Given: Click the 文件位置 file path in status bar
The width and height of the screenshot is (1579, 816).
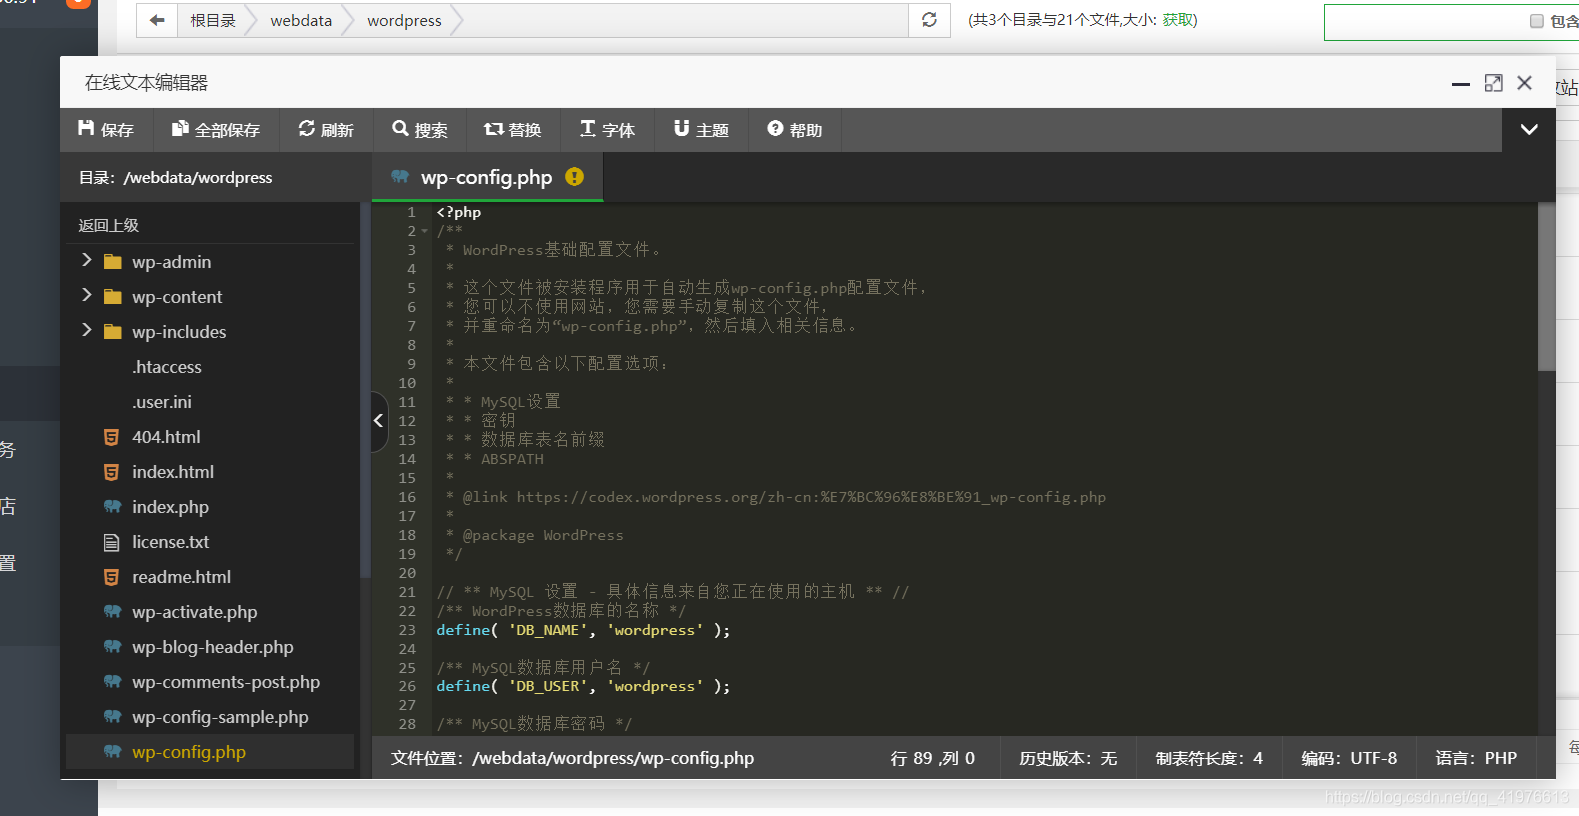Looking at the screenshot, I should point(573,758).
